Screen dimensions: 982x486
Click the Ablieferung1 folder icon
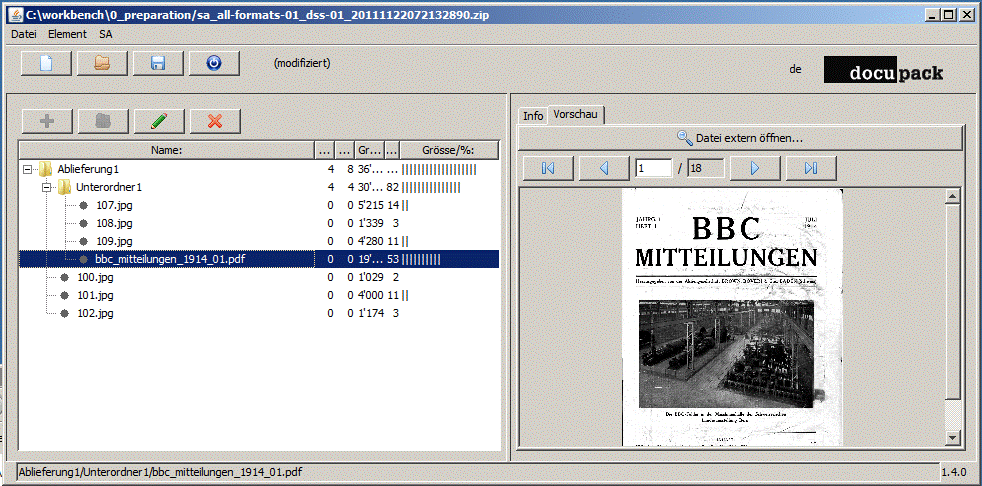[x=45, y=169]
